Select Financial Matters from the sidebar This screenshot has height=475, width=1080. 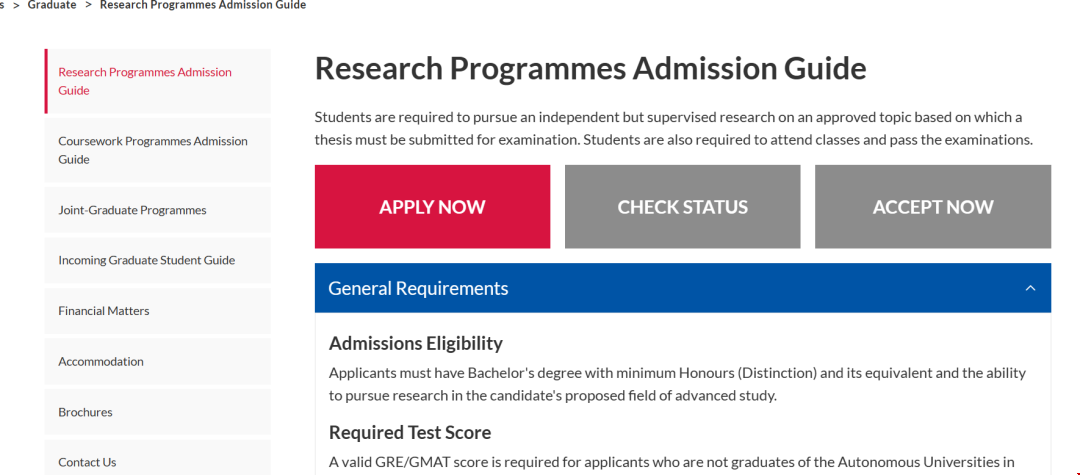[103, 311]
